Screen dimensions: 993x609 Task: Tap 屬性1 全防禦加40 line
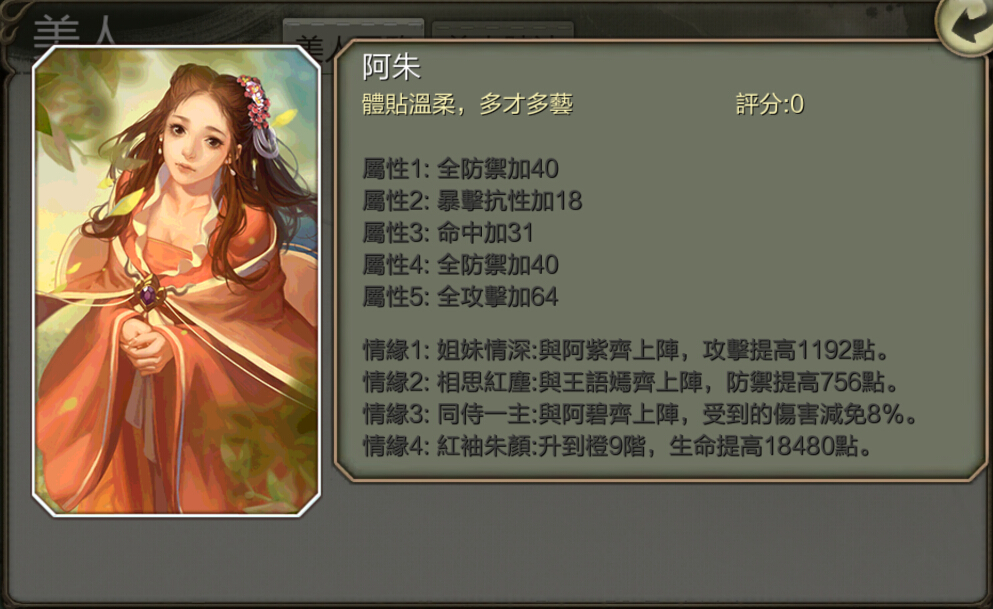point(460,169)
